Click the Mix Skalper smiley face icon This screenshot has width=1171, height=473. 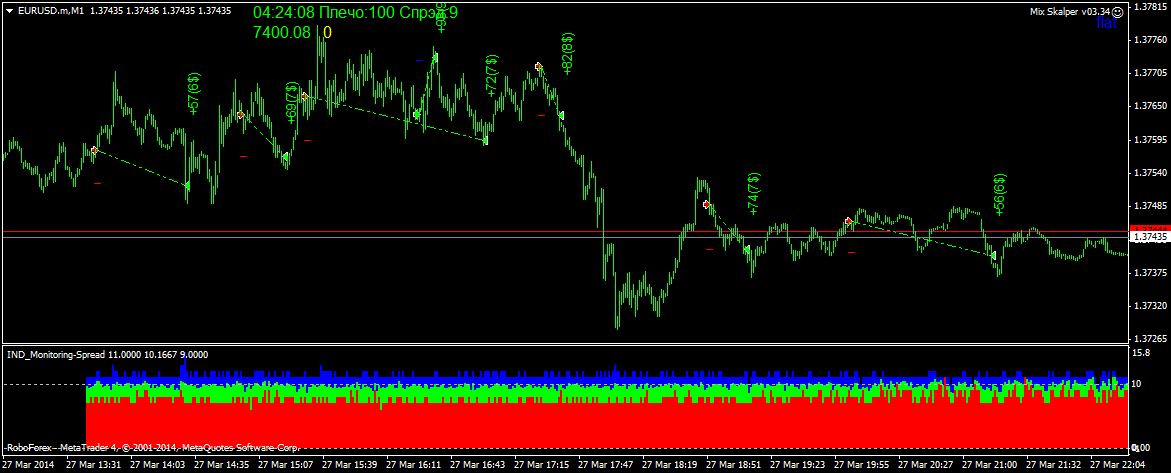click(x=1117, y=11)
